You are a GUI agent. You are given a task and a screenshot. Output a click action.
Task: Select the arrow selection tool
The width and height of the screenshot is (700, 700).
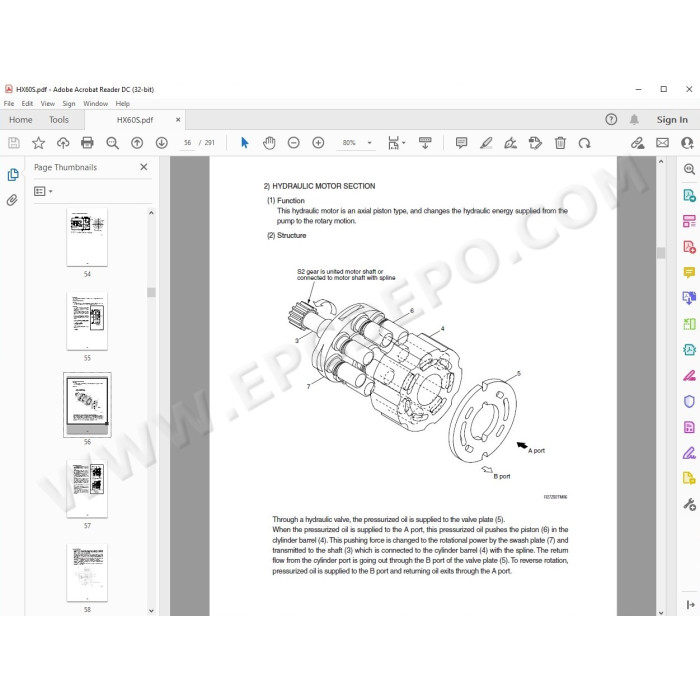tap(245, 143)
